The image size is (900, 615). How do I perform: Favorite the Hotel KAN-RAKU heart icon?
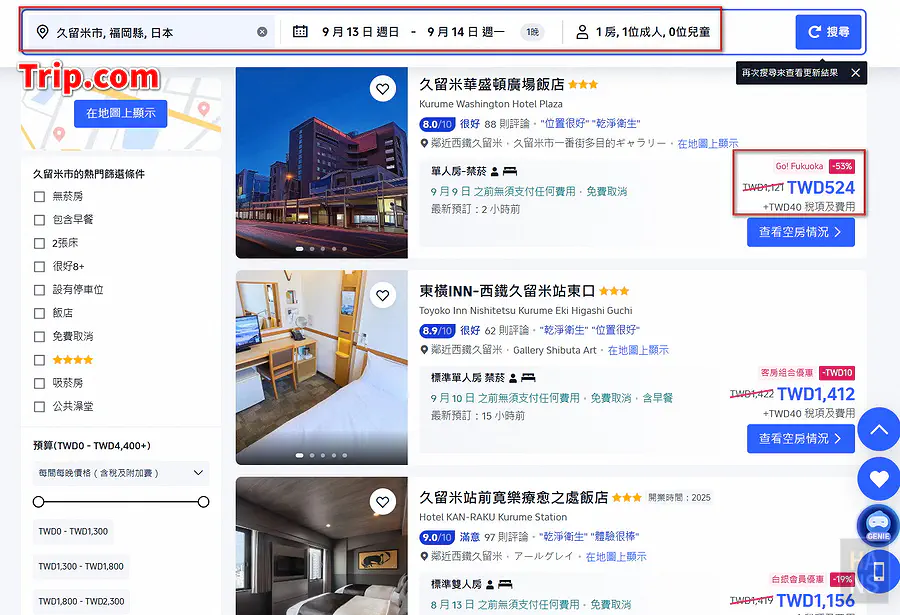coord(383,502)
